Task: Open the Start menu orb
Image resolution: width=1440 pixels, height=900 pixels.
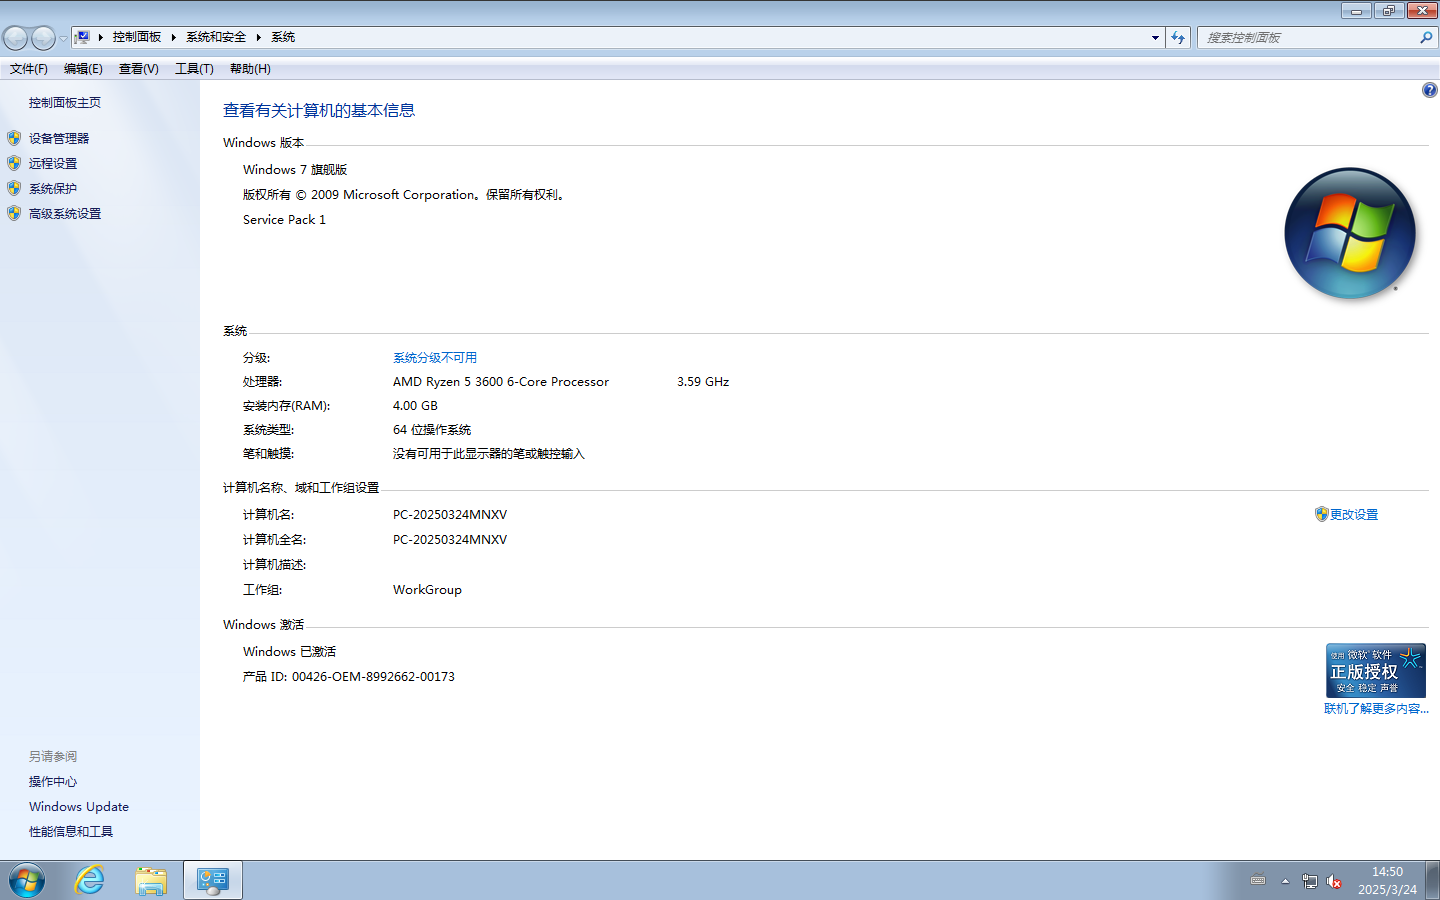Action: (x=27, y=881)
